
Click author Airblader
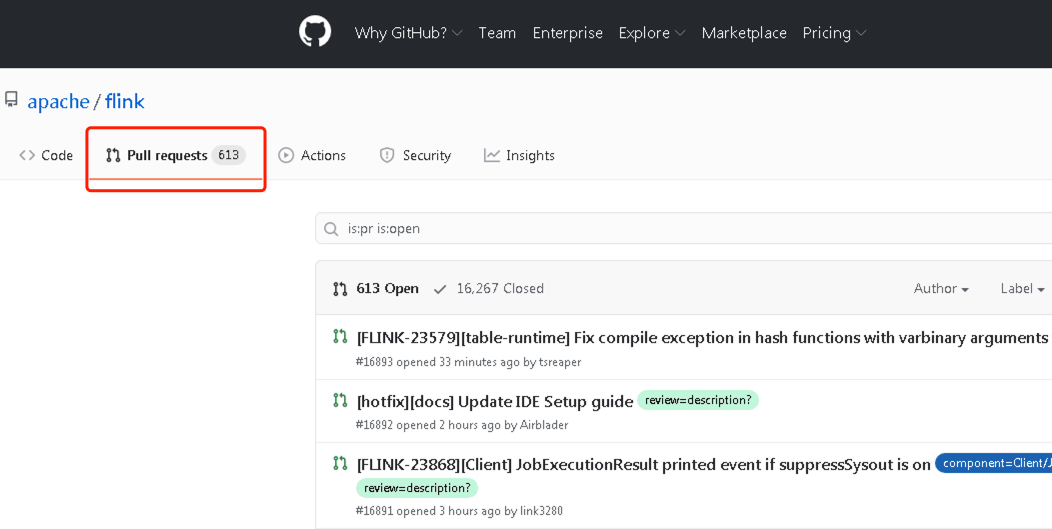tap(544, 426)
